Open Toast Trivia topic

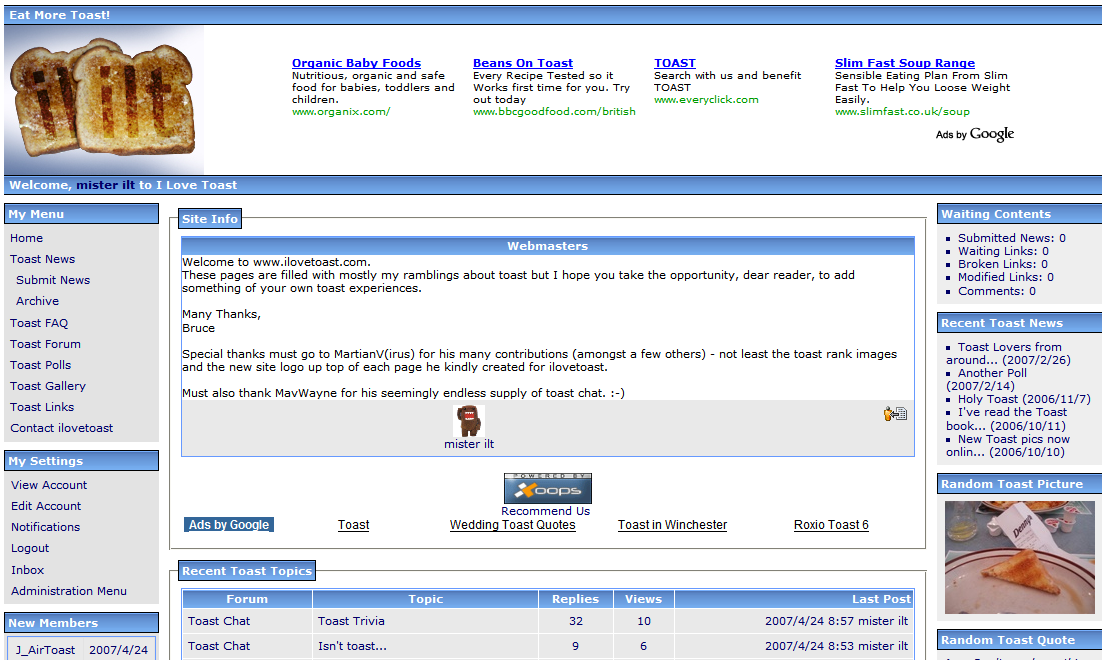351,621
